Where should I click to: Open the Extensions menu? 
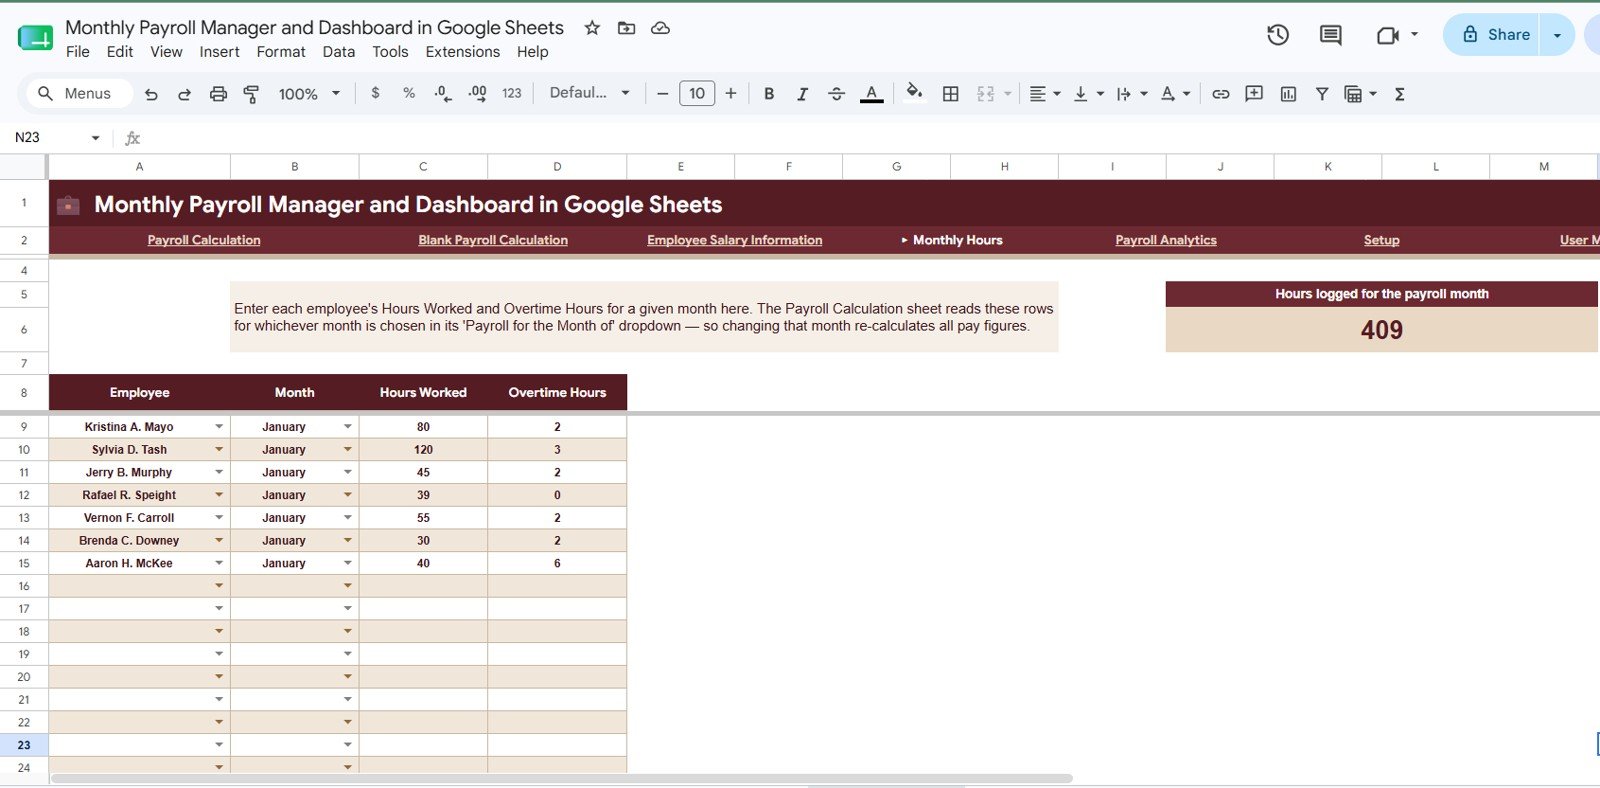point(462,52)
